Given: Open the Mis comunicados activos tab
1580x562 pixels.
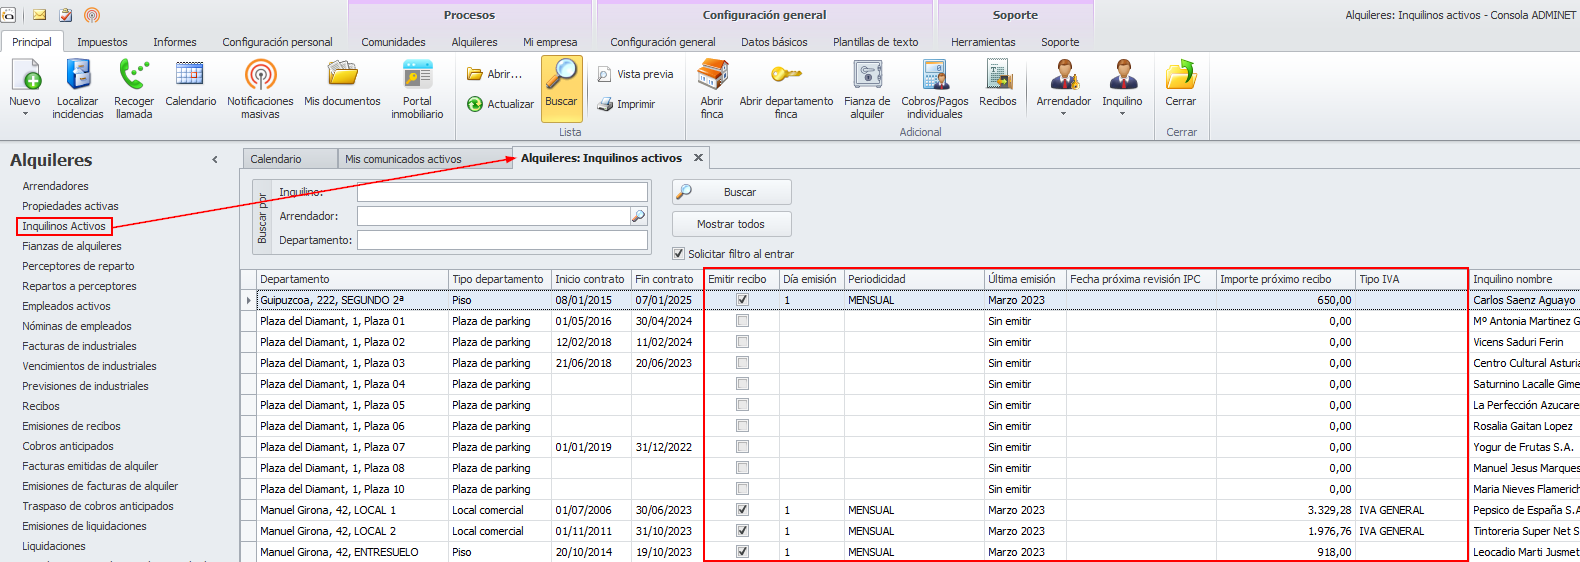Looking at the screenshot, I should [x=403, y=159].
